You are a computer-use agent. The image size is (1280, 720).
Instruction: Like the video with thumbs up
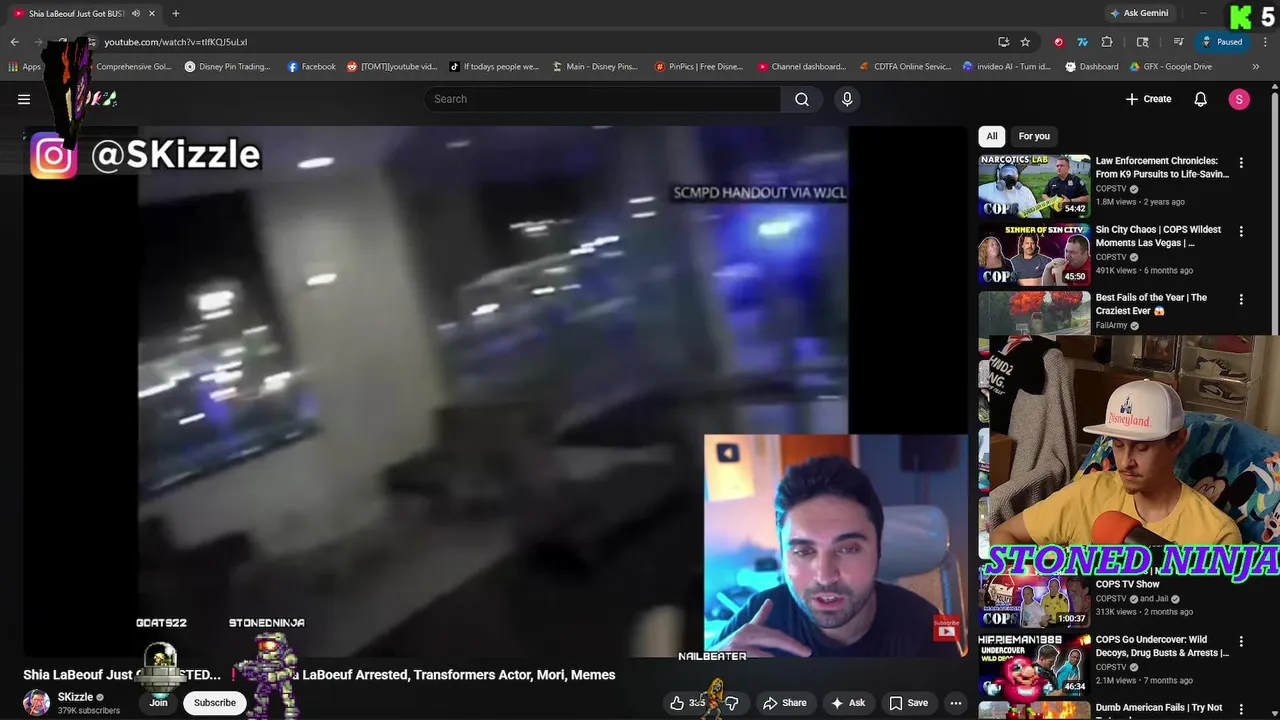coord(687,703)
